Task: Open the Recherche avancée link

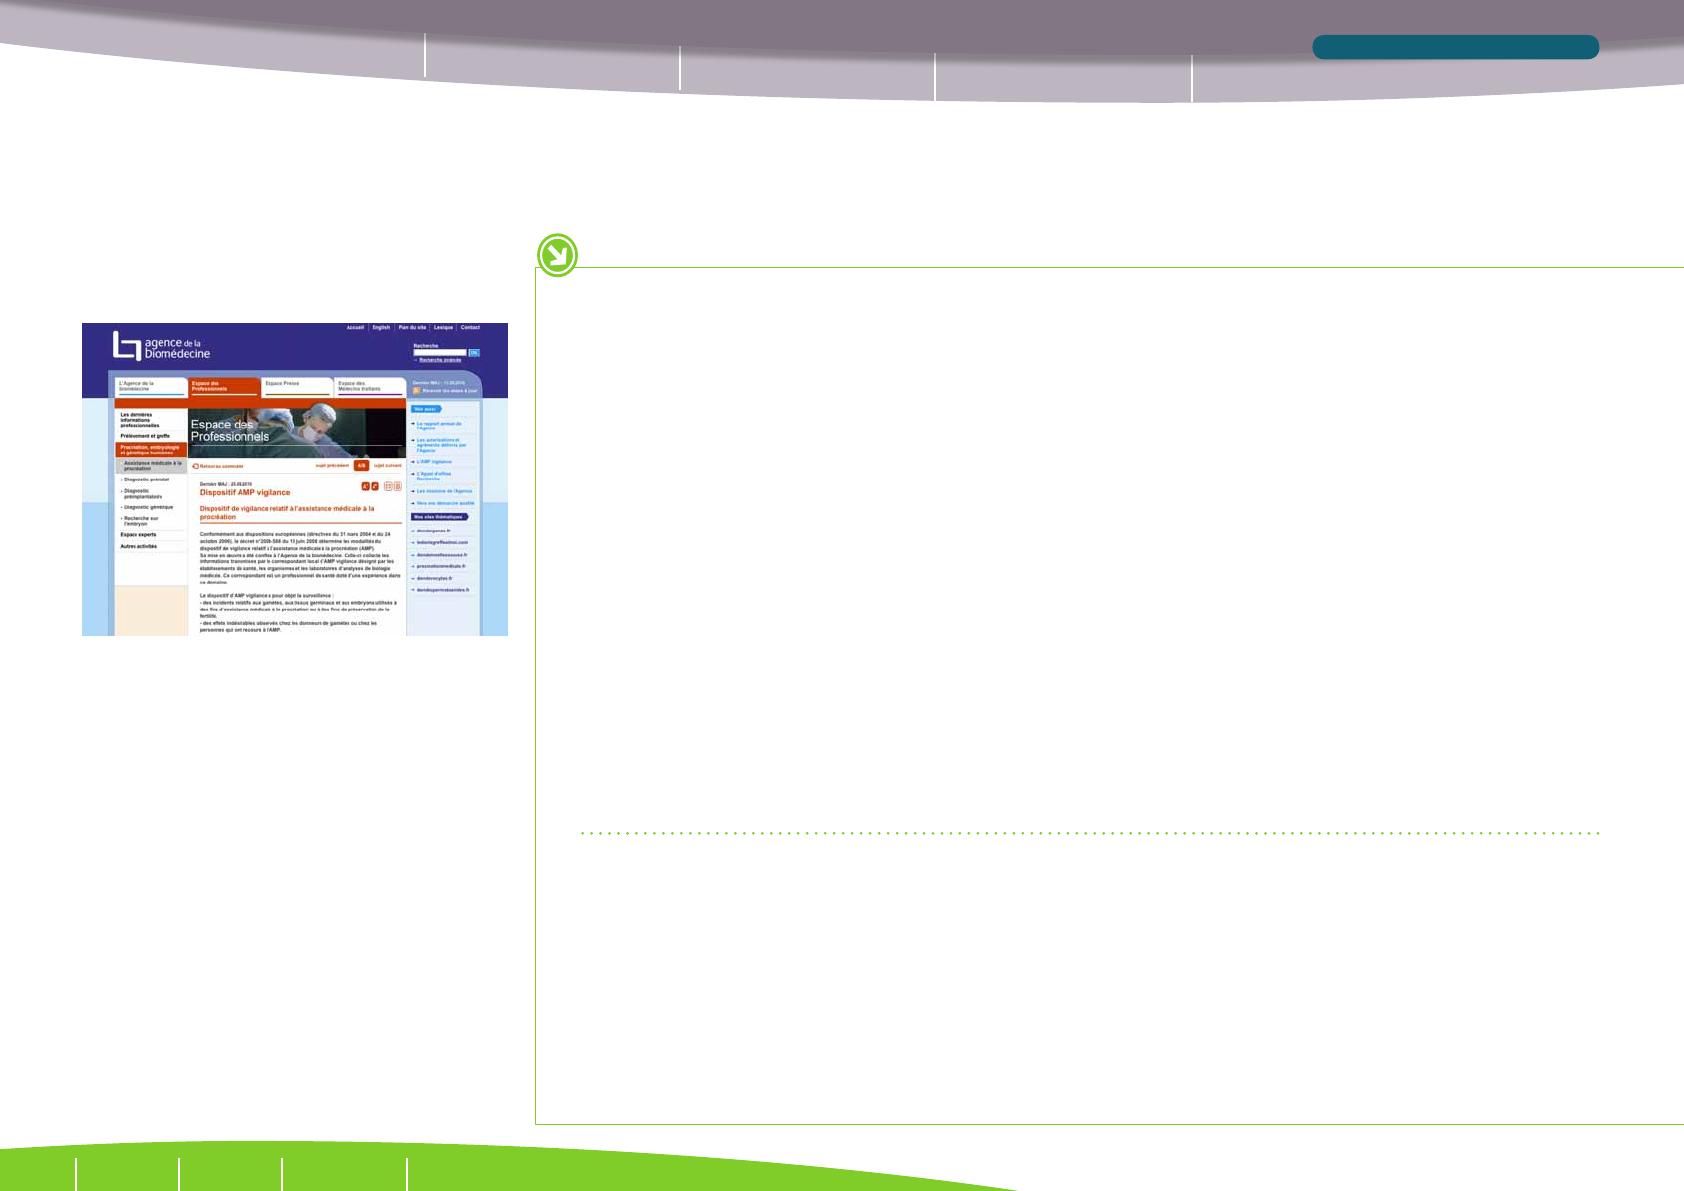Action: 440,360
